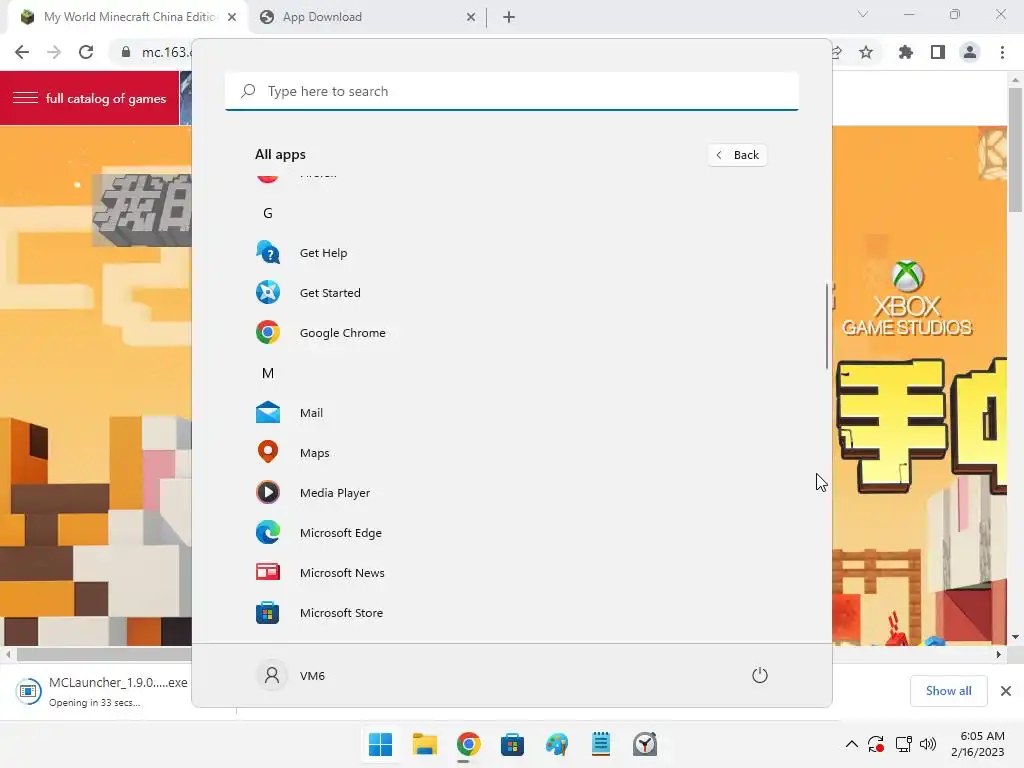Click the Power button icon
Screen dimensions: 1024x768
(760, 675)
